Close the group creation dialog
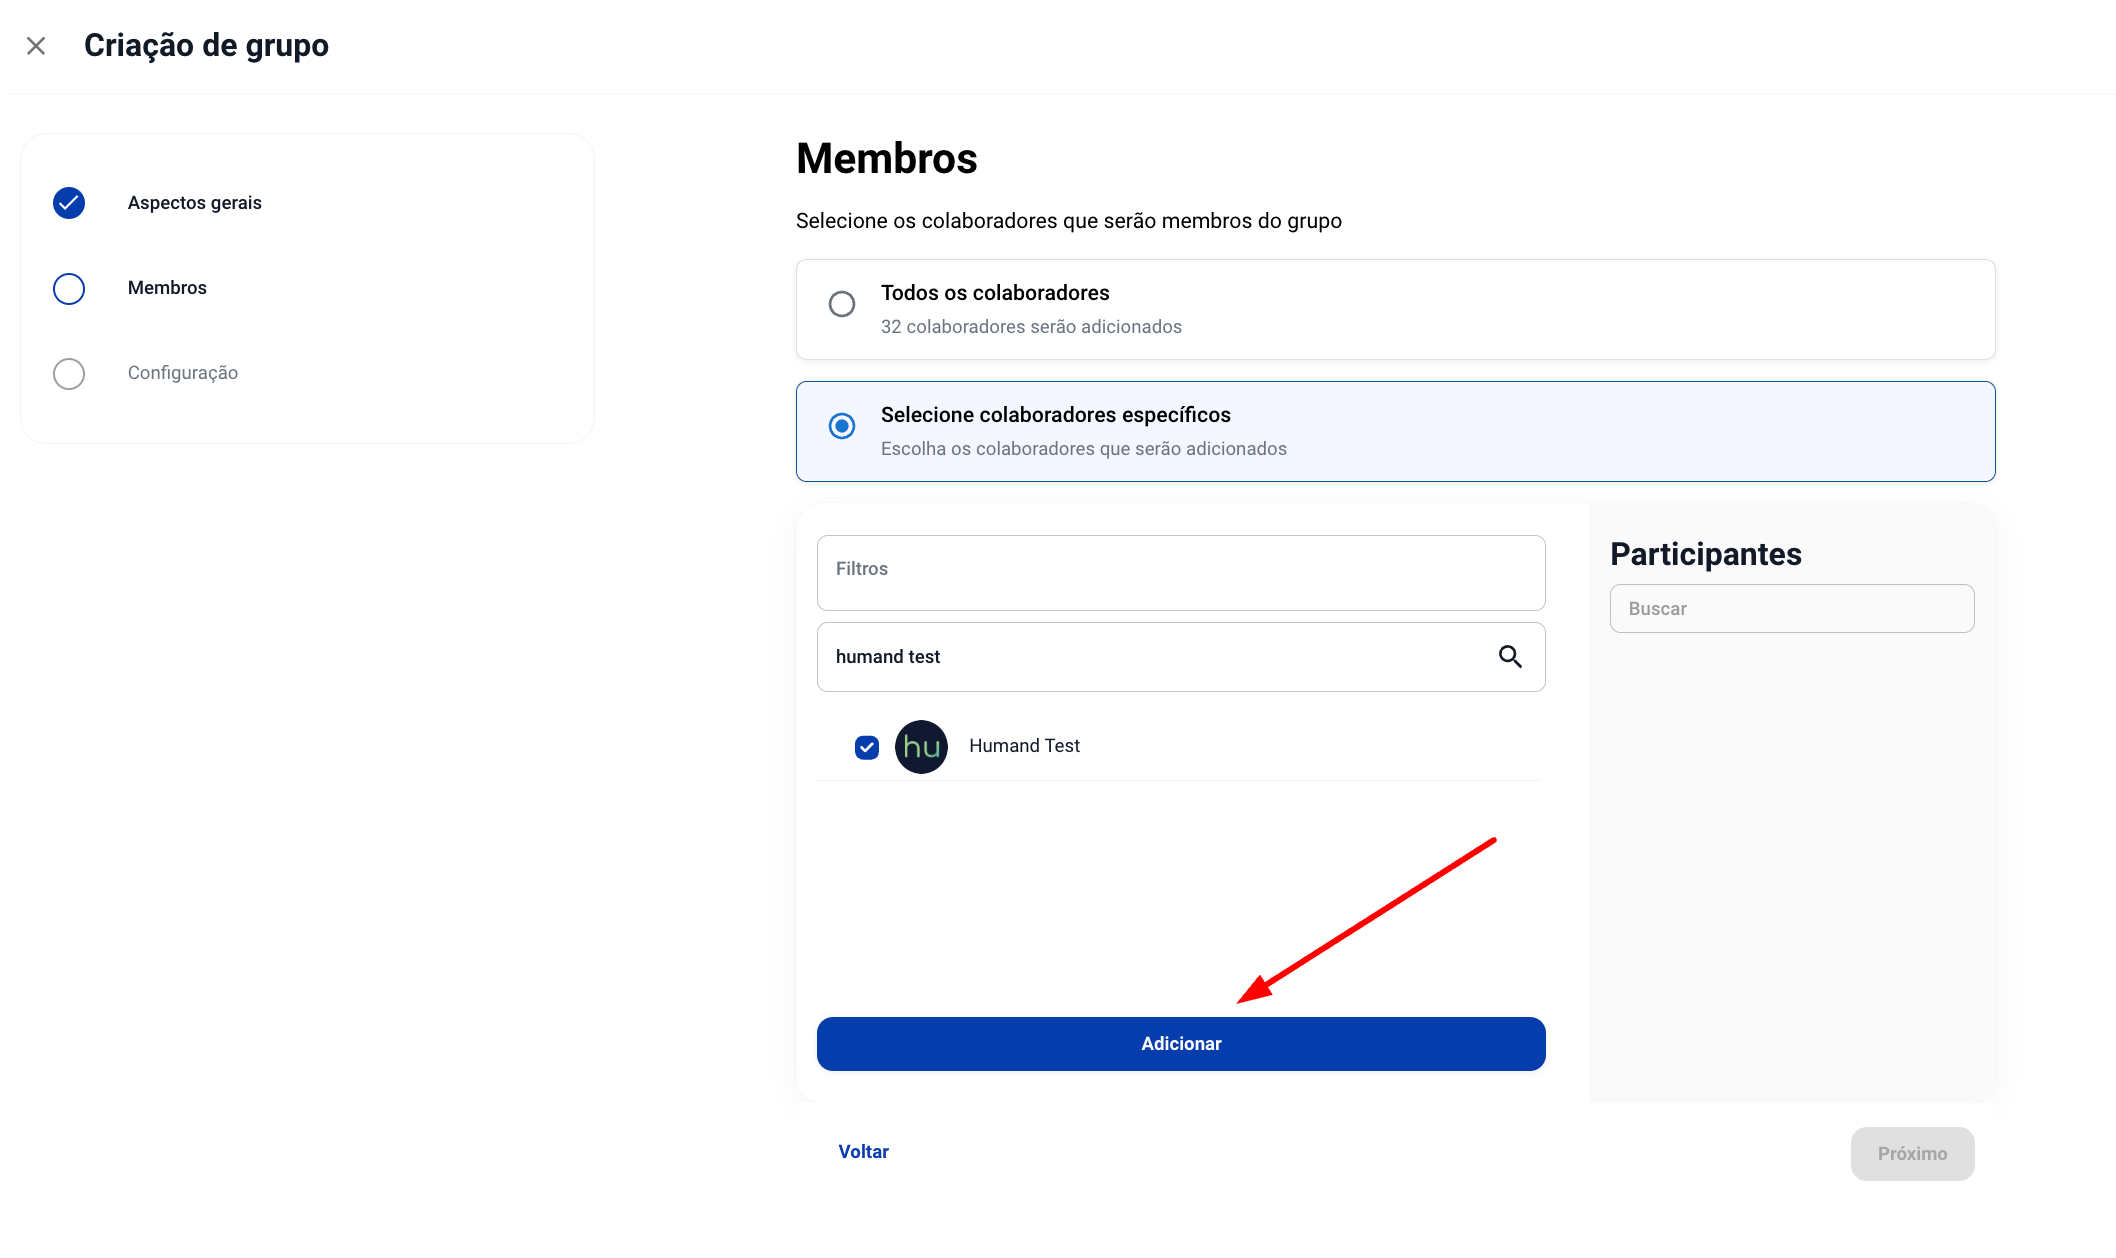The width and height of the screenshot is (2116, 1258). 36,46
